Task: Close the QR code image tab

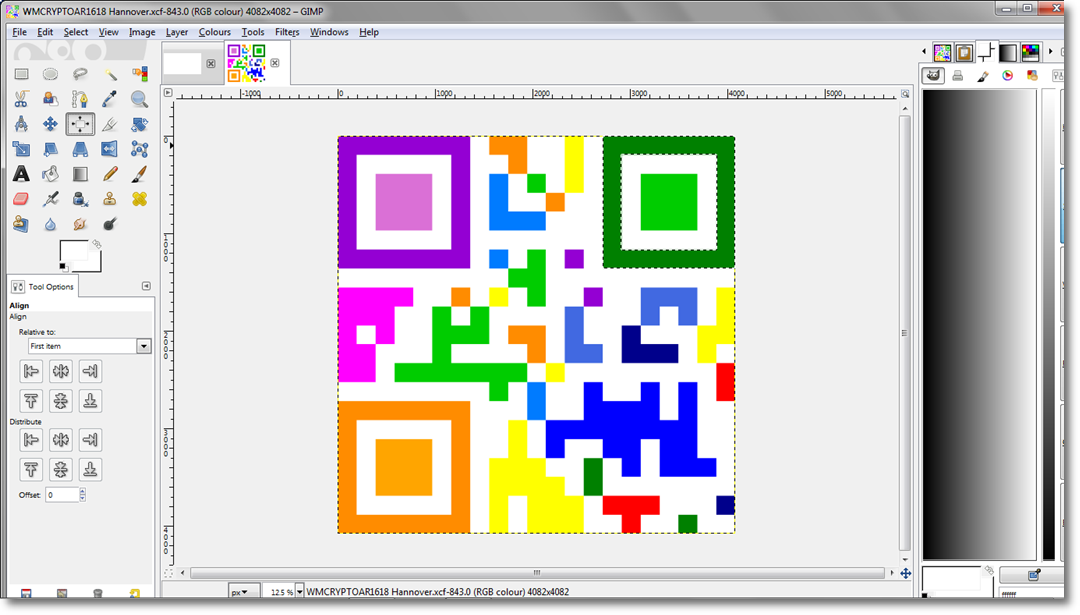Action: point(275,63)
